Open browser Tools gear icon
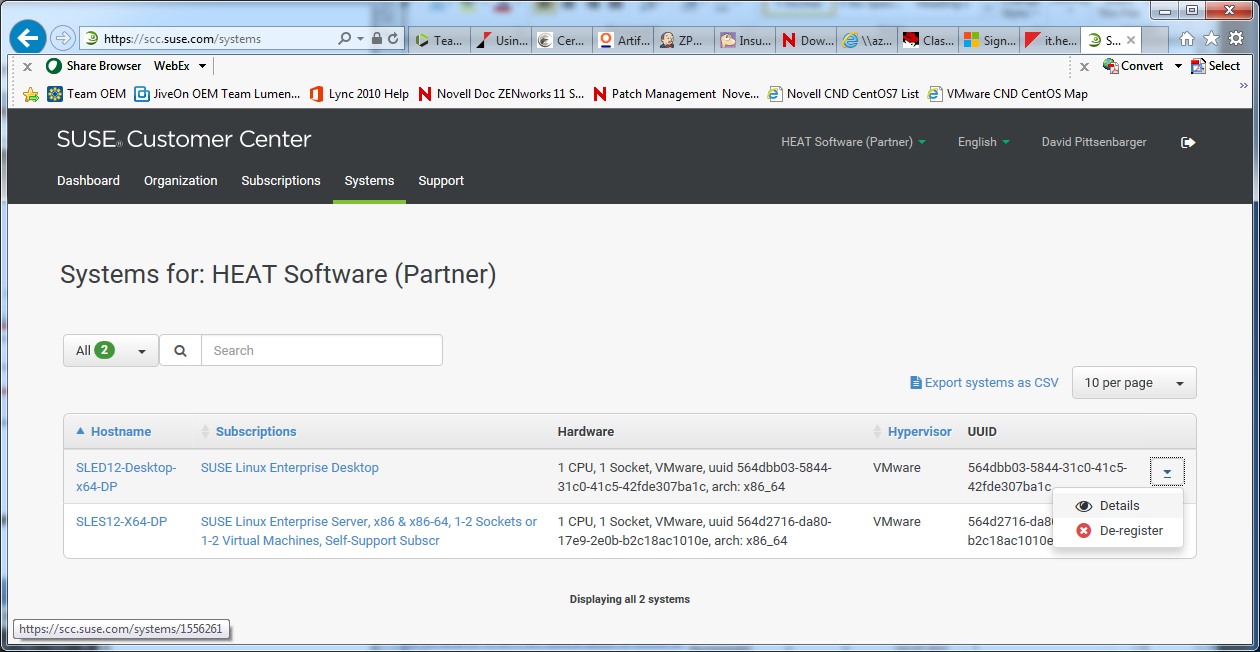 click(1235, 39)
